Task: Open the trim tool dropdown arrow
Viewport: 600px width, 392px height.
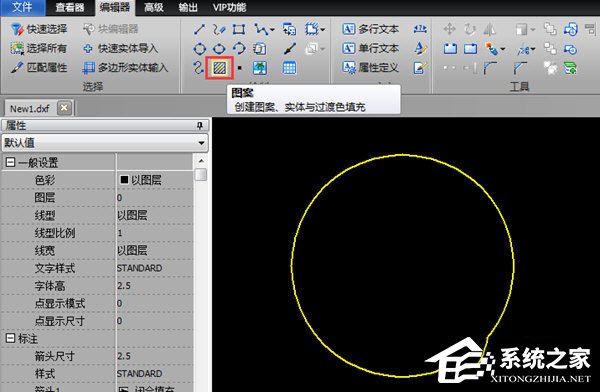Action: pos(533,49)
